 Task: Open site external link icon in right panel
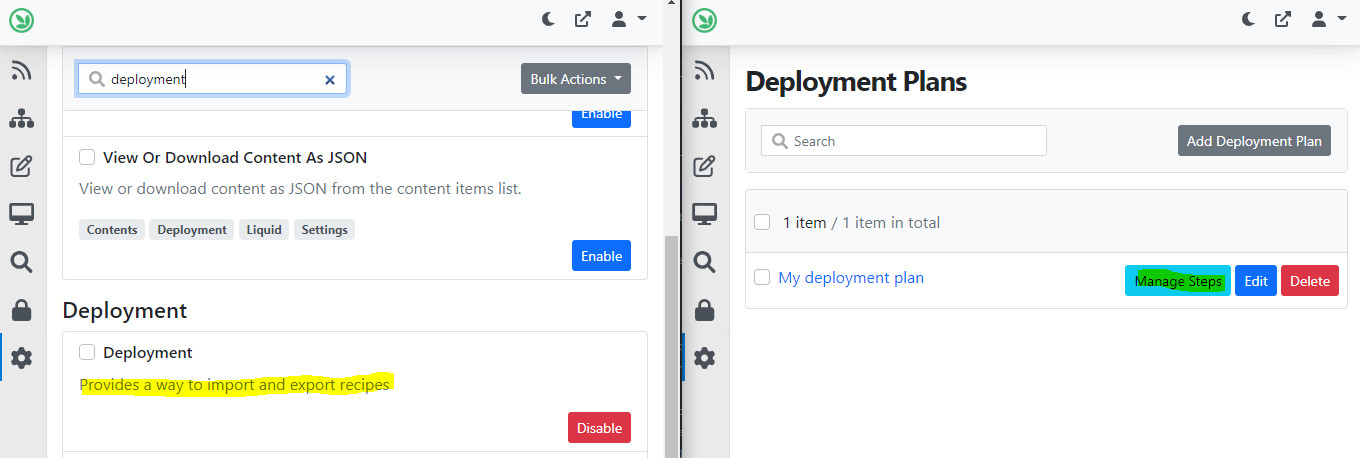tap(1283, 19)
